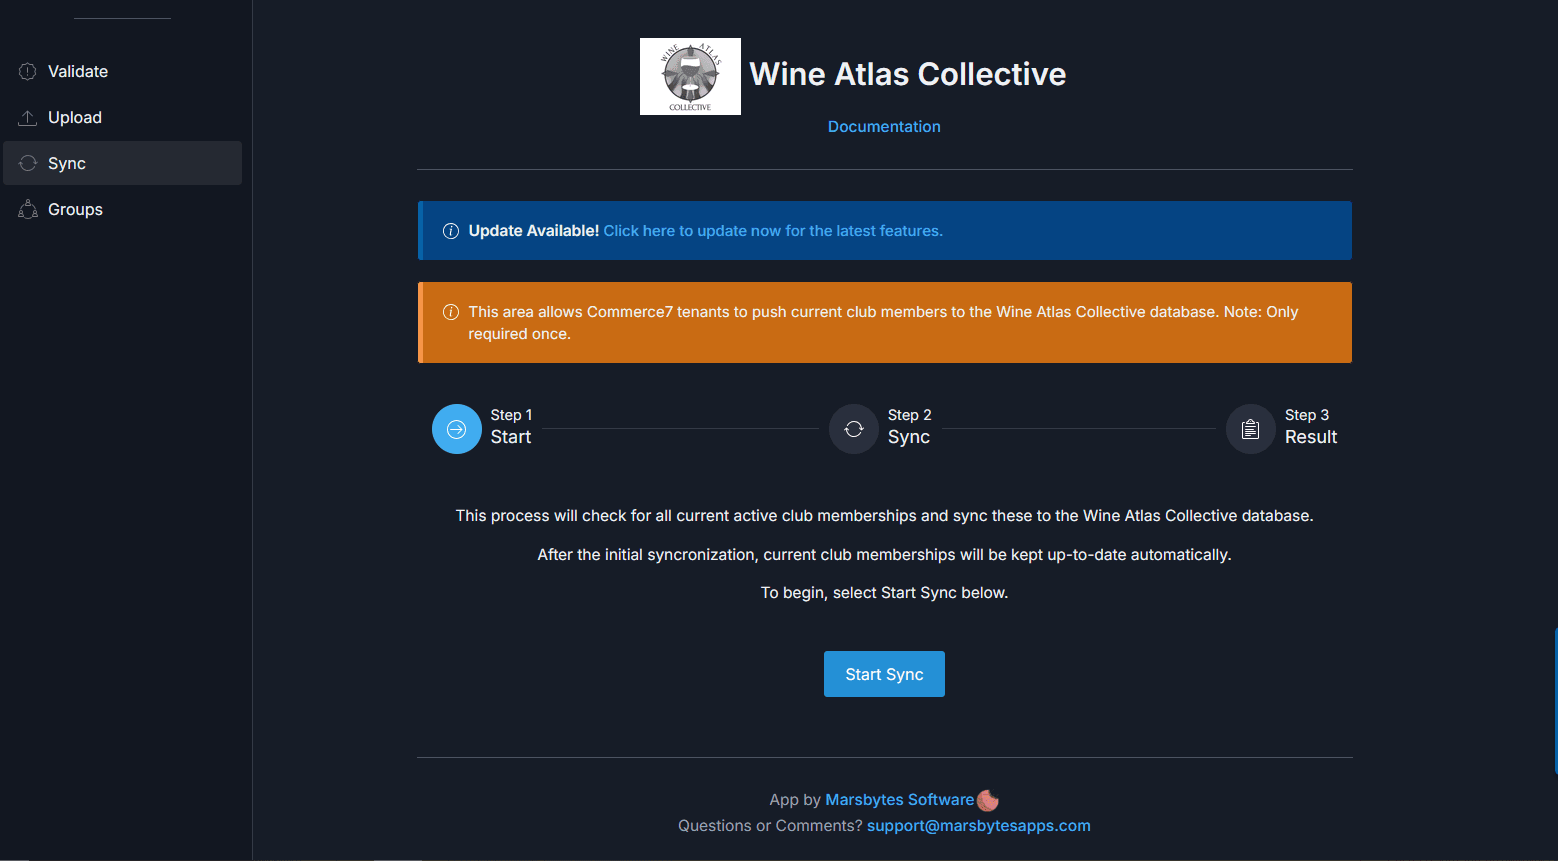Click the info icon in the orange Commerce7 banner
This screenshot has width=1558, height=861.
(451, 312)
